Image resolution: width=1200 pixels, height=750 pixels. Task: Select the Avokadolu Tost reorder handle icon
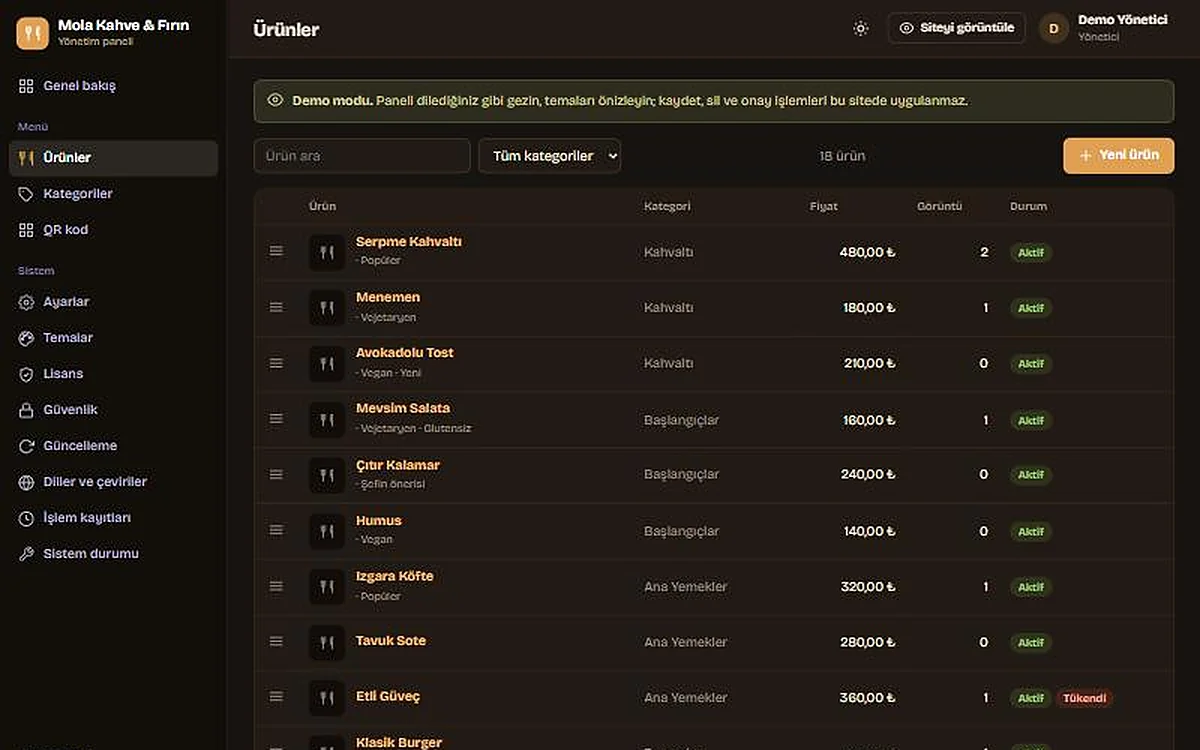(x=277, y=363)
